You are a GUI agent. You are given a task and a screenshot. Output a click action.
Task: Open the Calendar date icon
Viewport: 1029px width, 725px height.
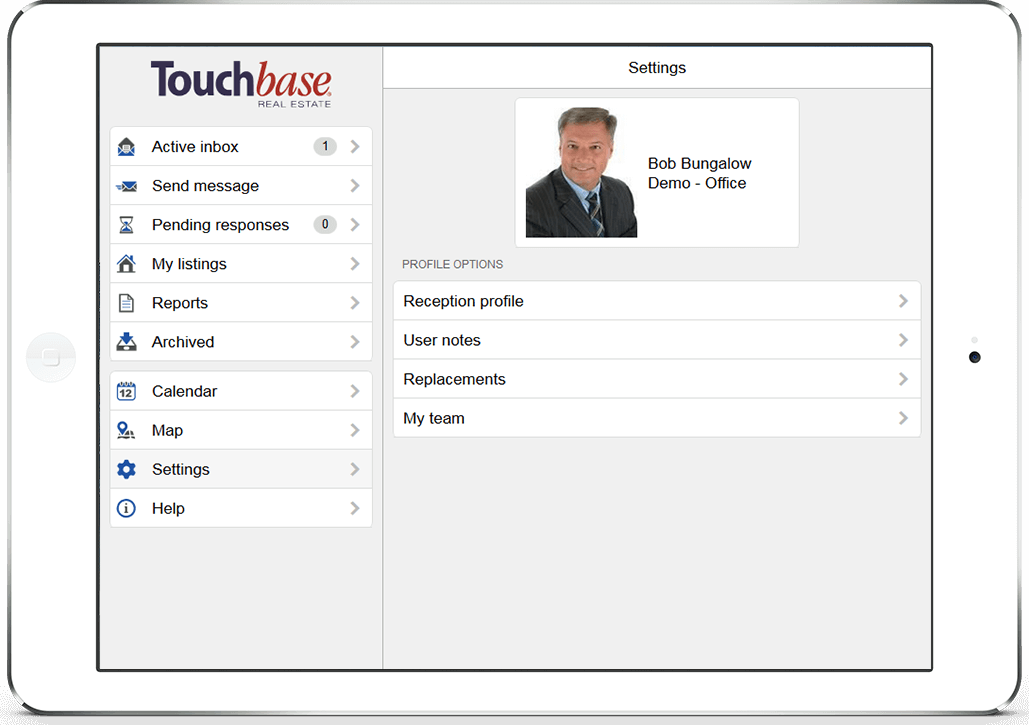click(x=126, y=390)
